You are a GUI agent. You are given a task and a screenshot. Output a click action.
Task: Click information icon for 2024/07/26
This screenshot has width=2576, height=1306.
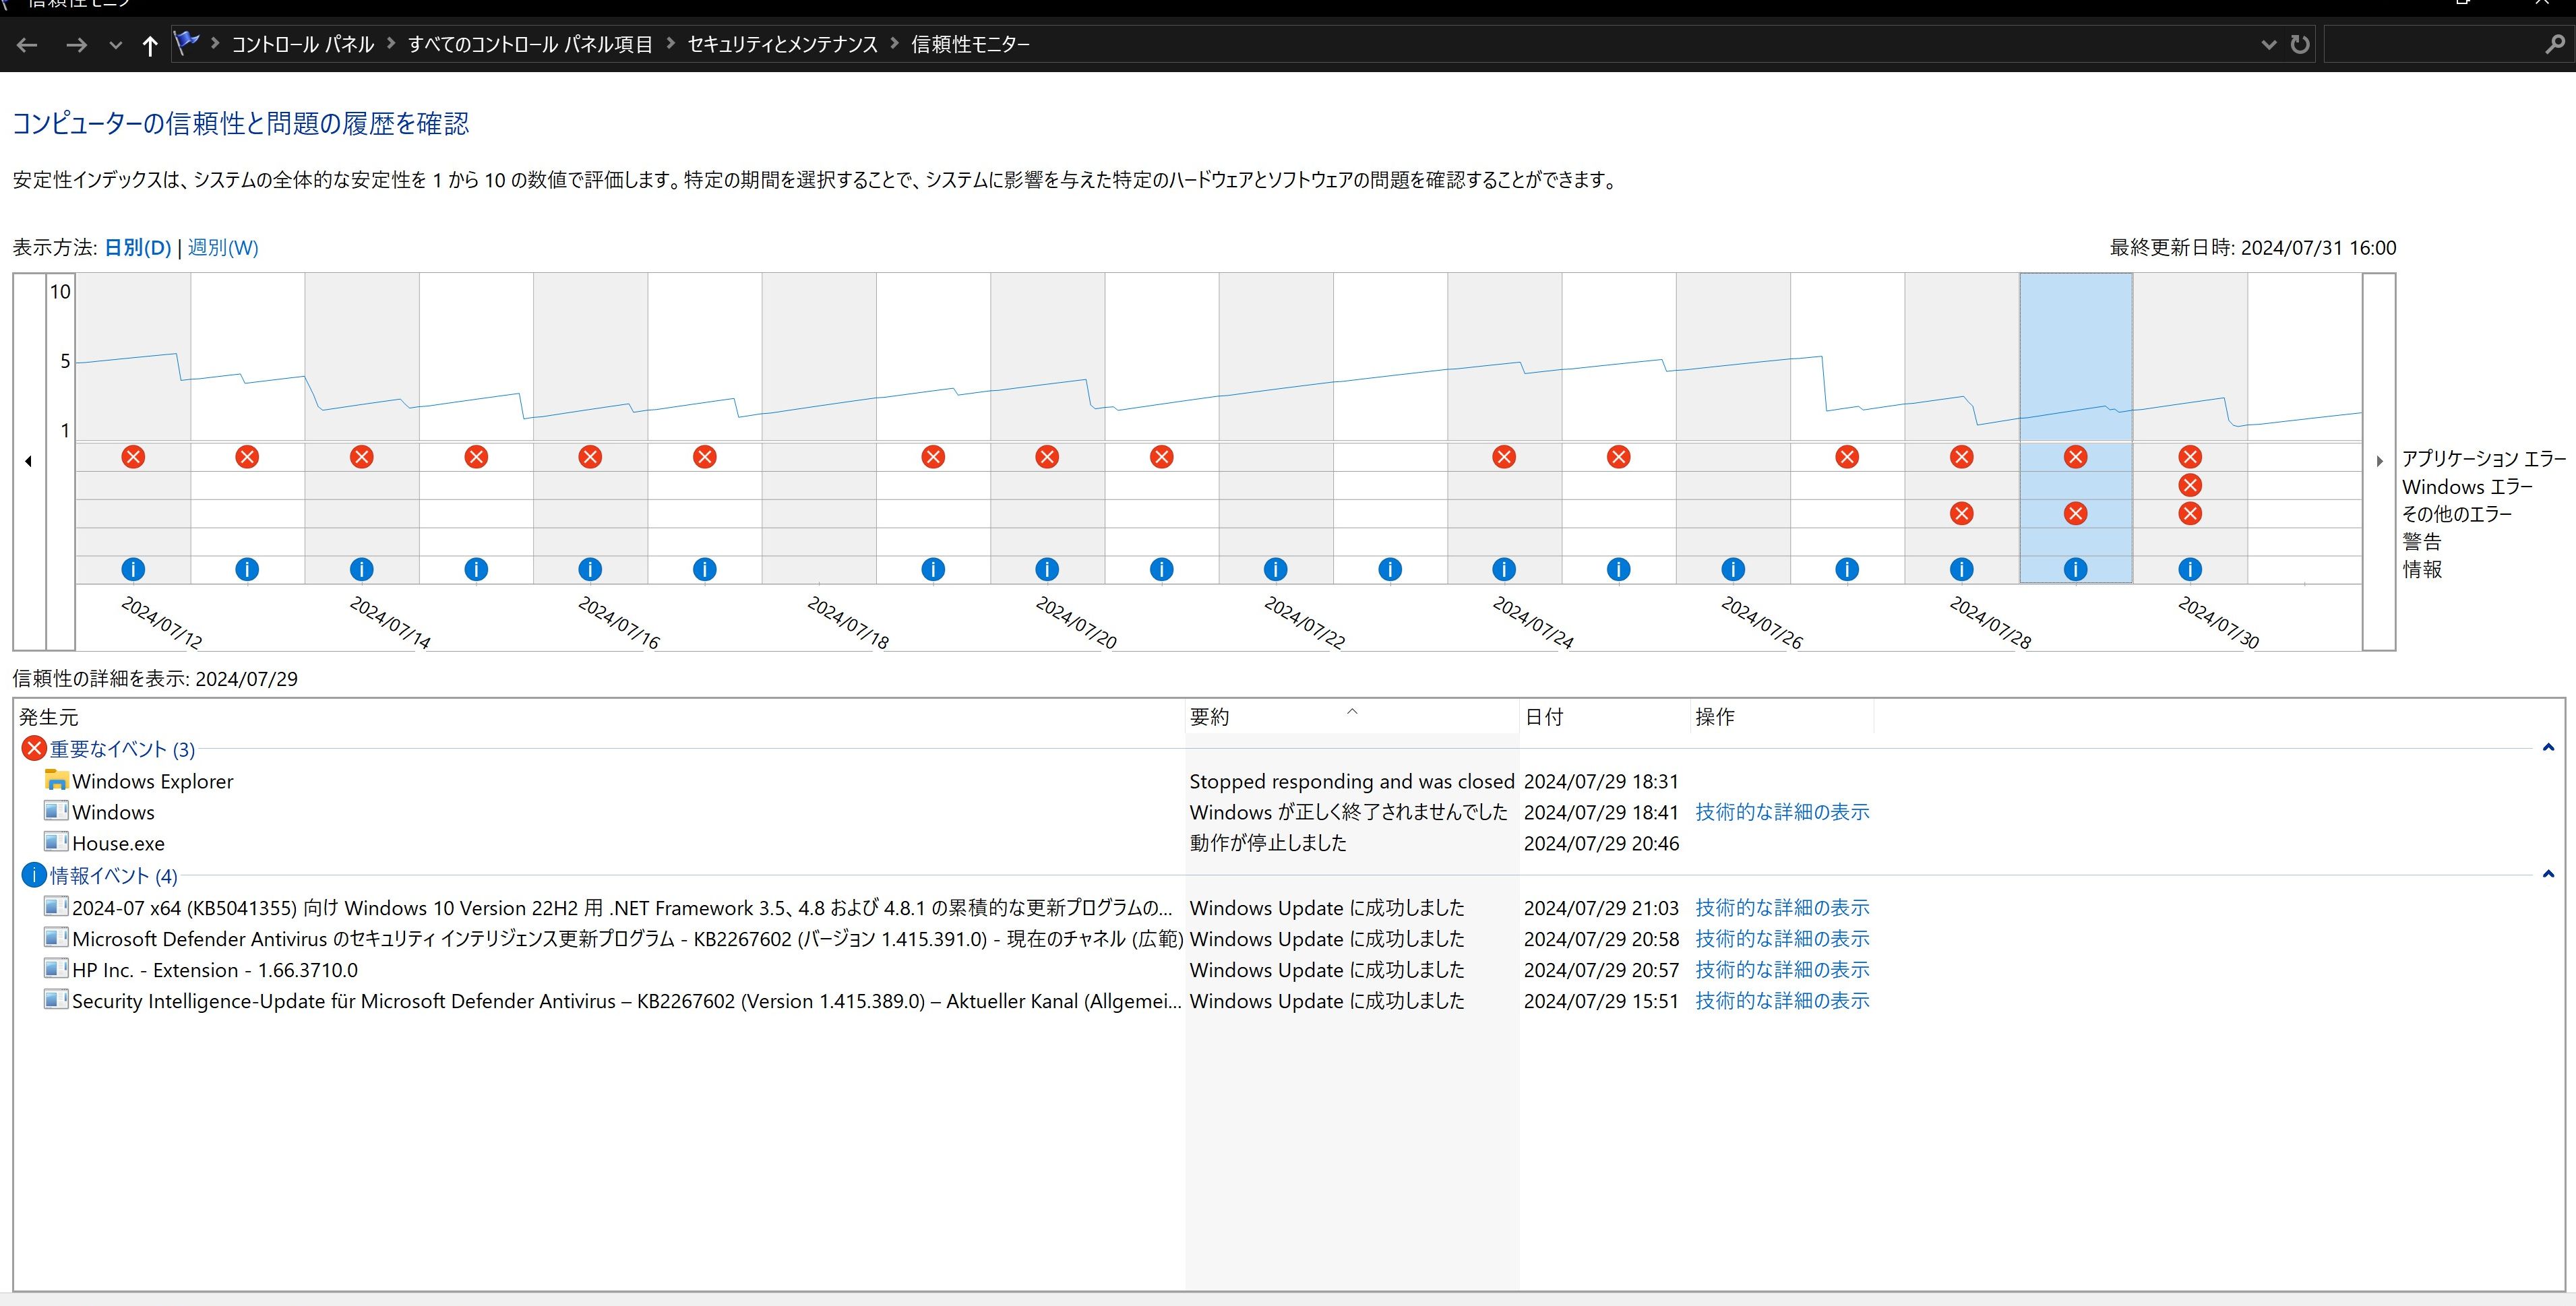pyautogui.click(x=1733, y=569)
